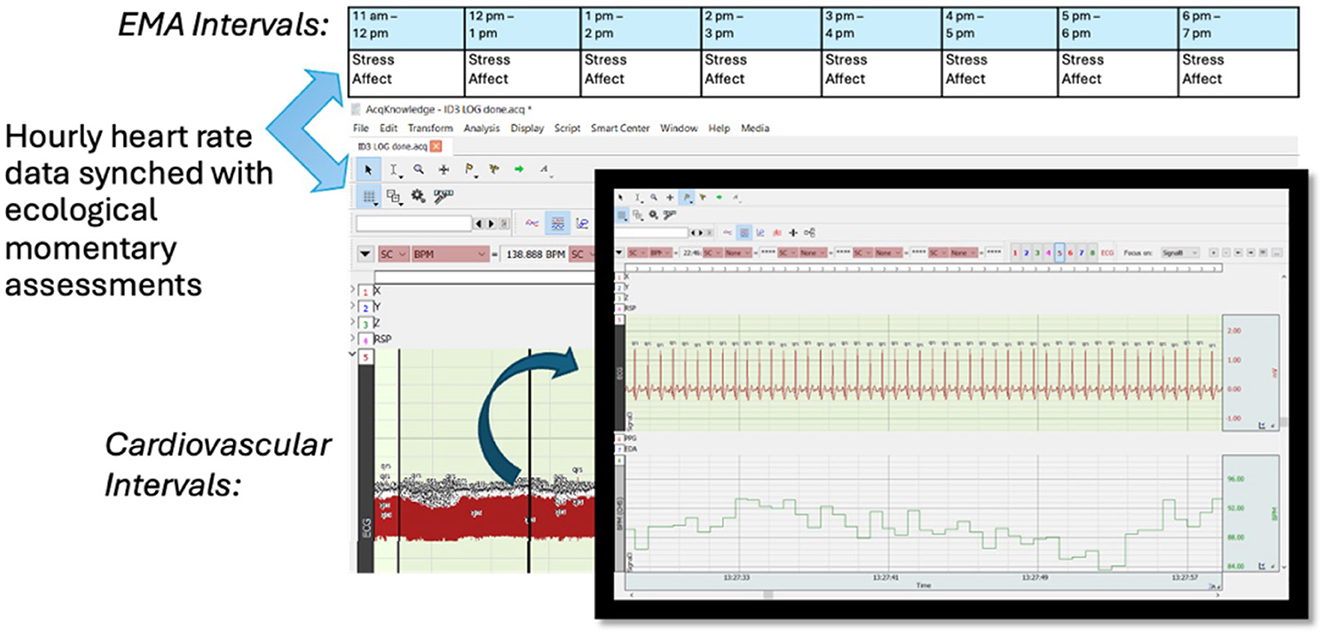Click the black plus icon in front window chart toolbar

[793, 233]
